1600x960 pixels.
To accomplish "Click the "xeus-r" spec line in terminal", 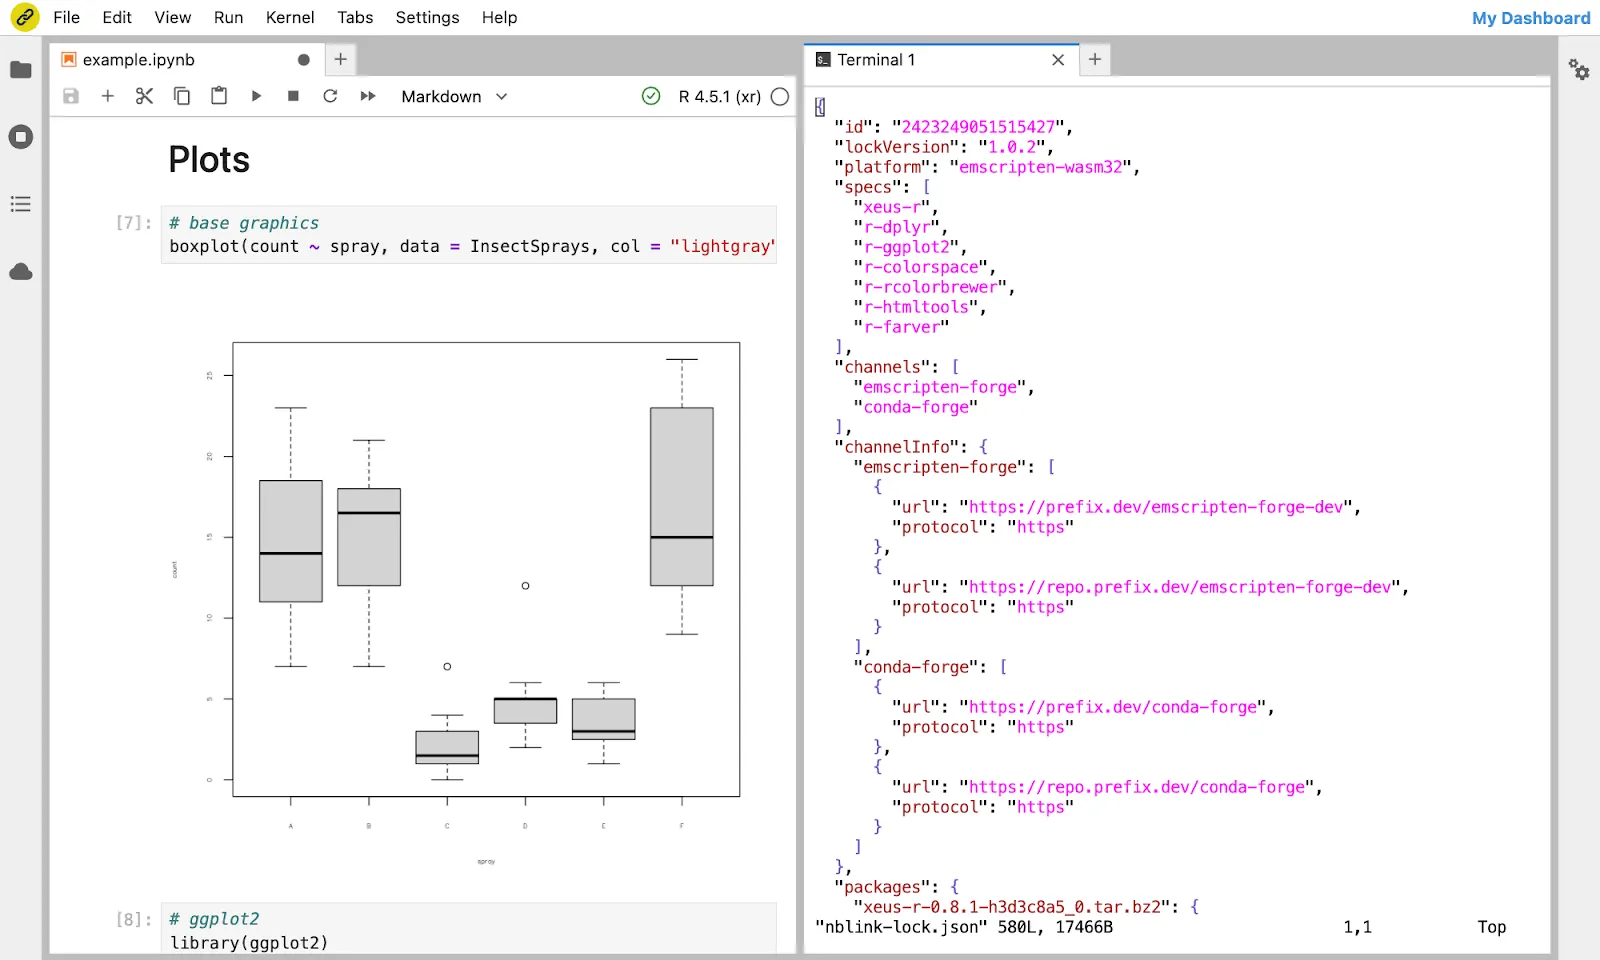I will pyautogui.click(x=896, y=207).
